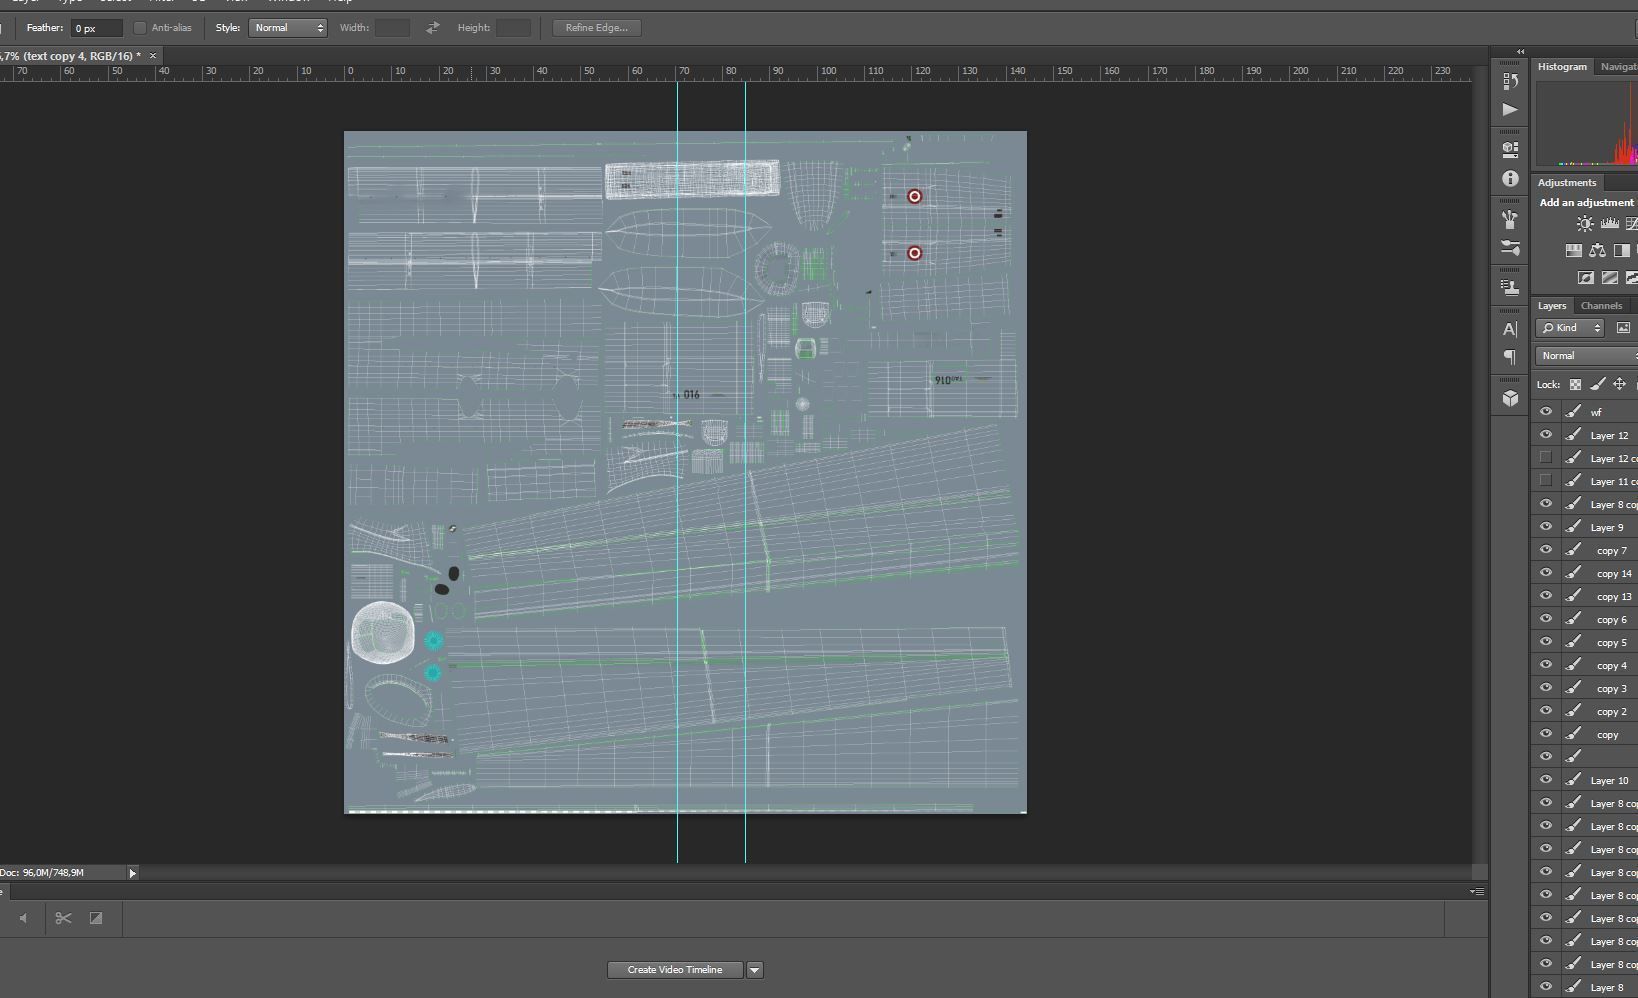Viewport: 1638px width, 998px height.
Task: Expand the document status bar arrow menu
Action: coord(132,873)
